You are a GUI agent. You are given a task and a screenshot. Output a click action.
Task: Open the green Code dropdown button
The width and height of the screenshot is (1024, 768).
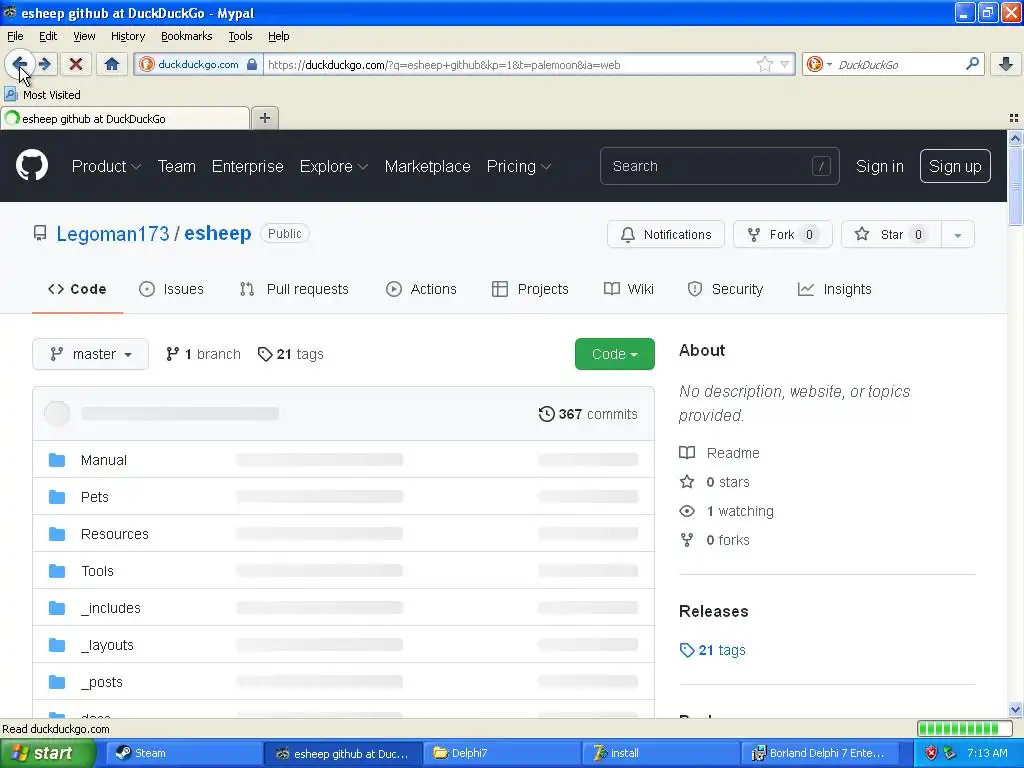point(615,354)
